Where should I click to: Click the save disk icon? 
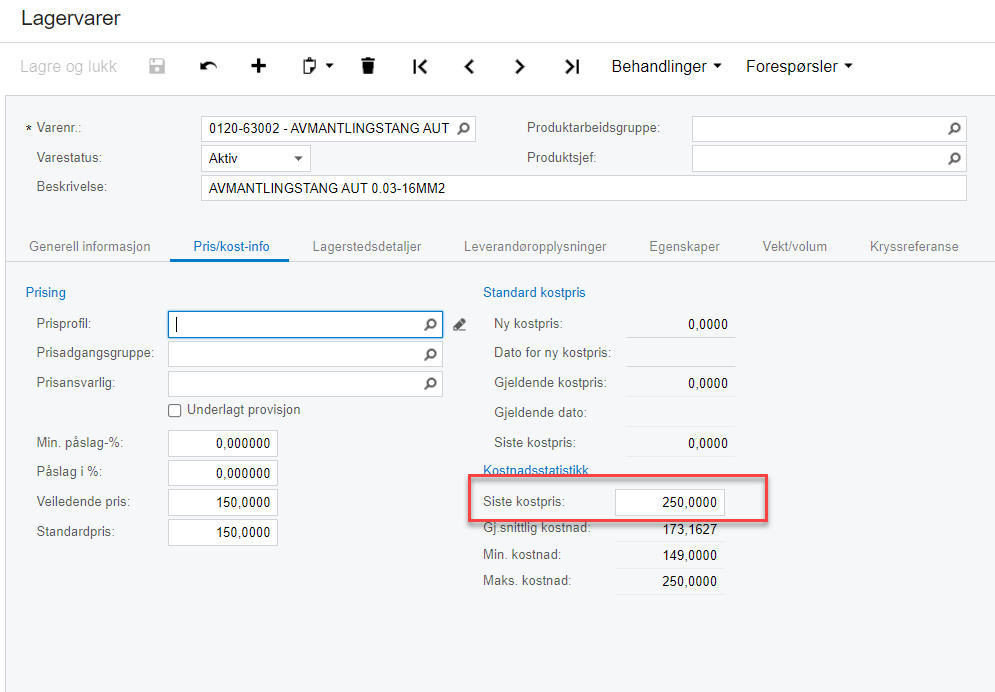157,66
